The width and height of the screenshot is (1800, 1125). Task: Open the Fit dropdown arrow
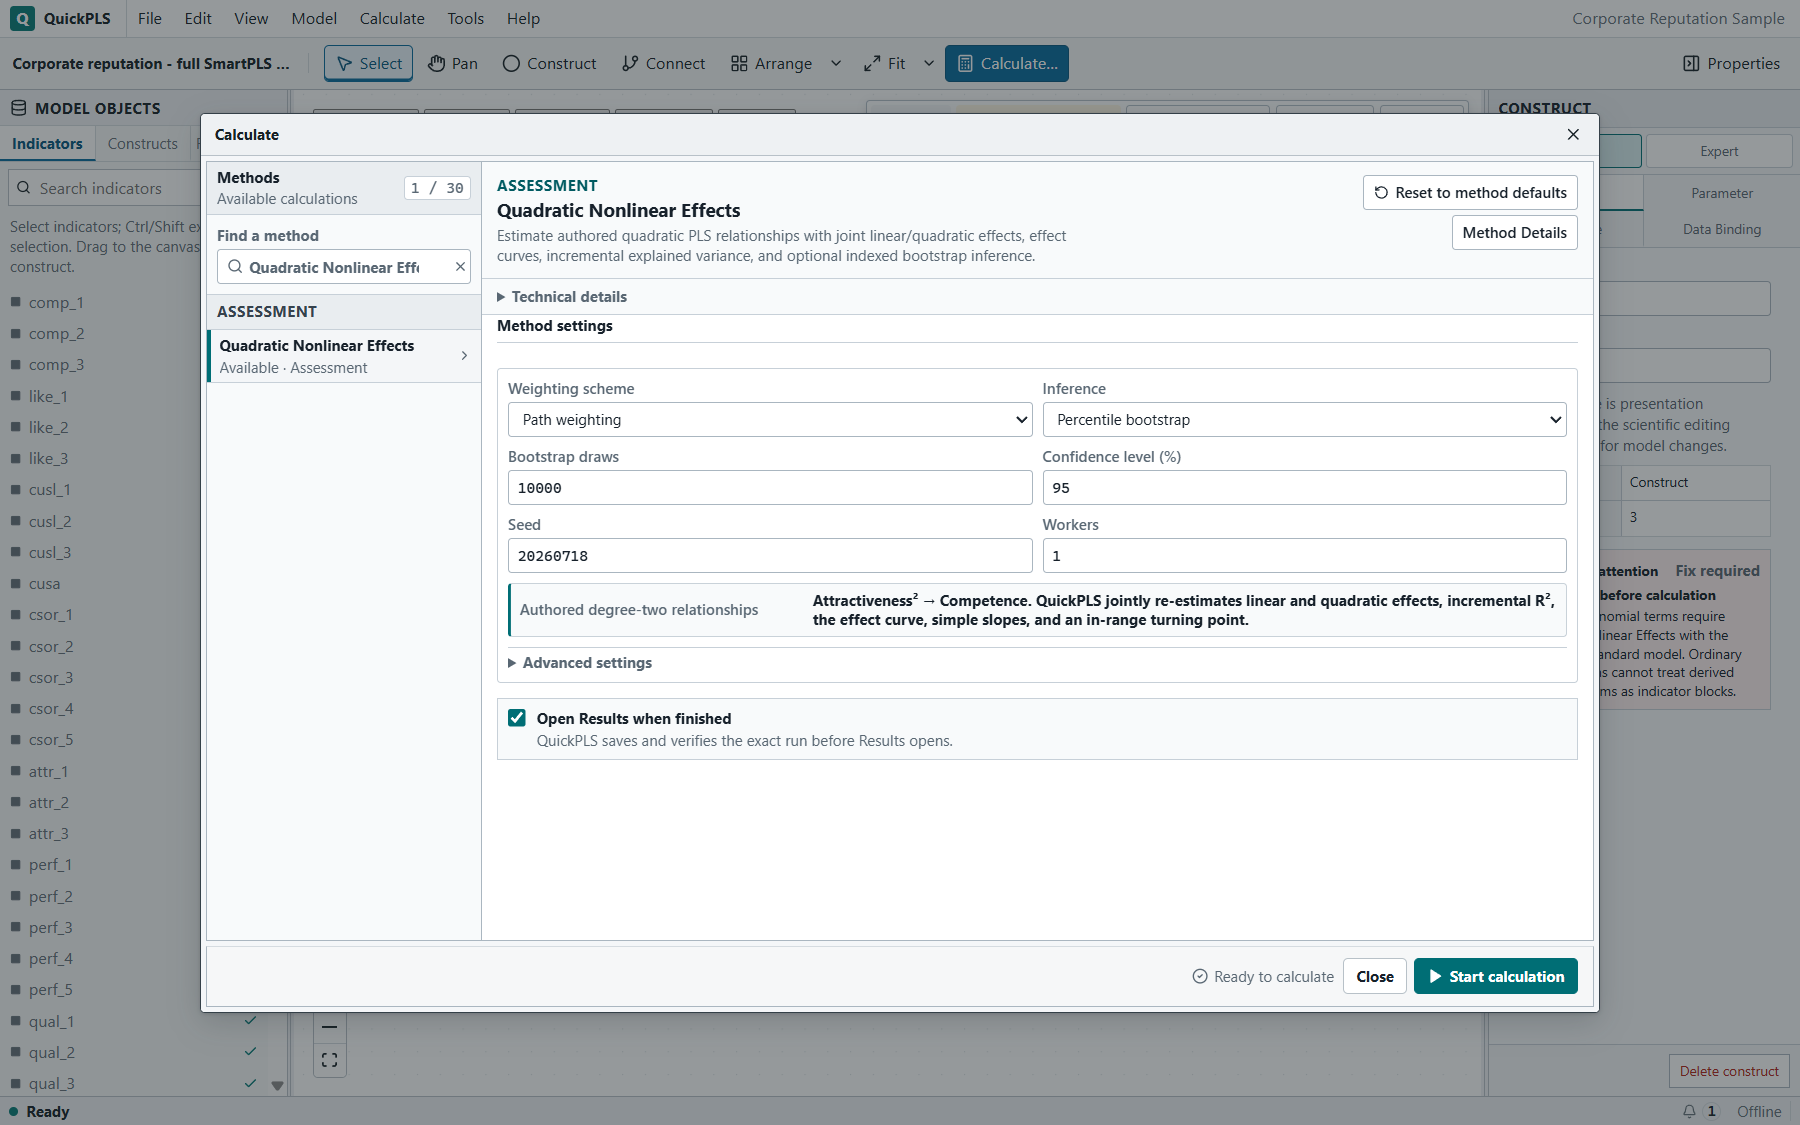tap(929, 63)
